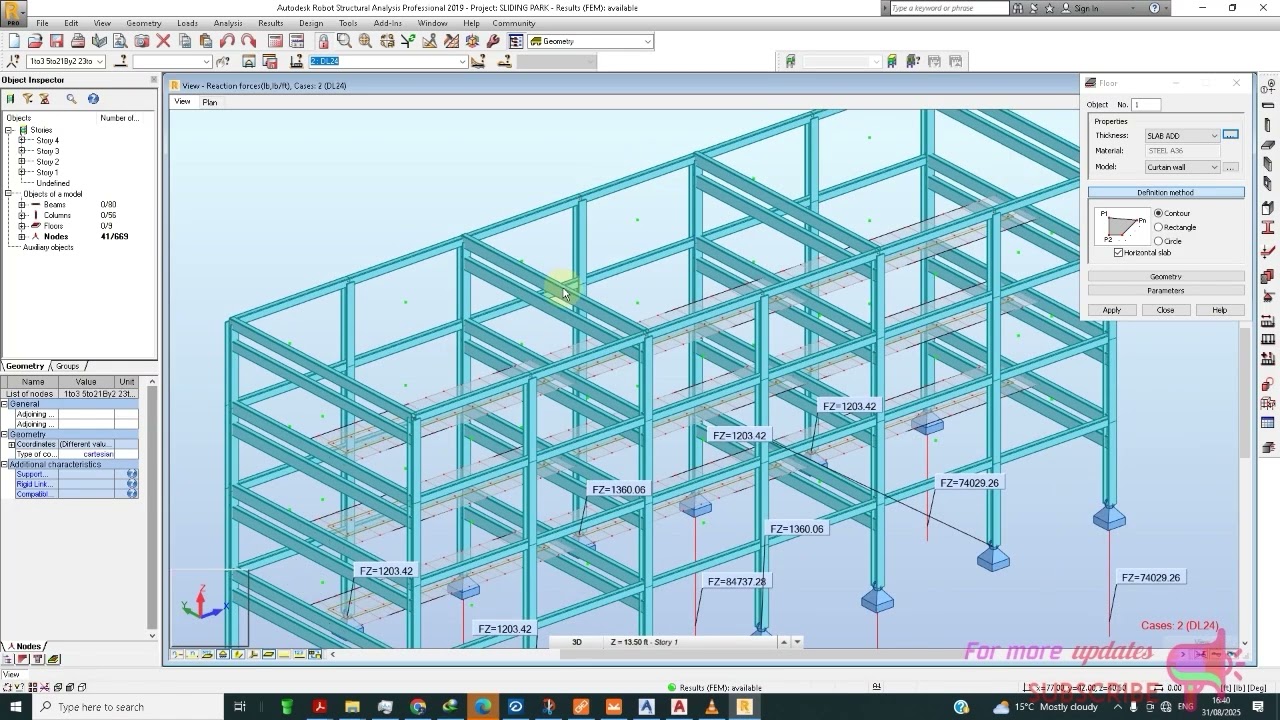Click the Print icon in toolbar
Screen dimensions: 1280x720
78,41
